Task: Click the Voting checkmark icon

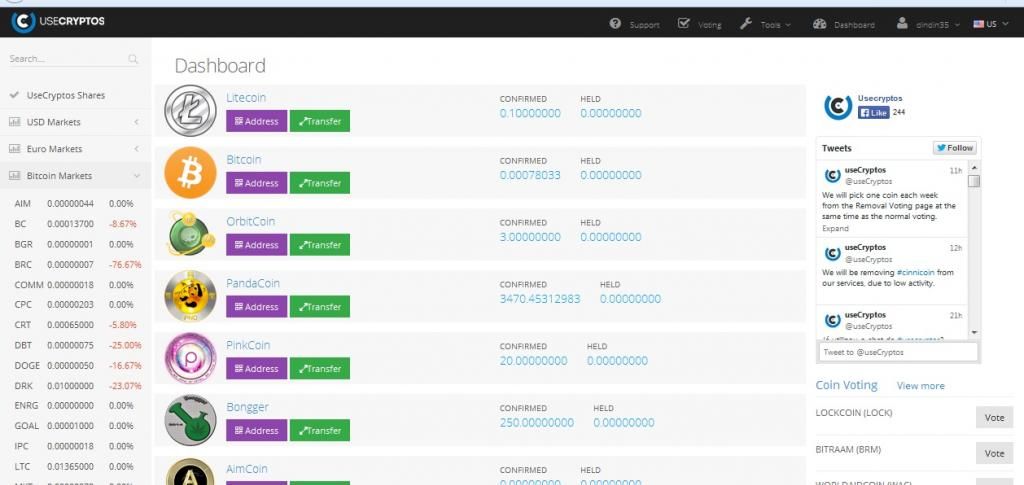Action: (684, 23)
